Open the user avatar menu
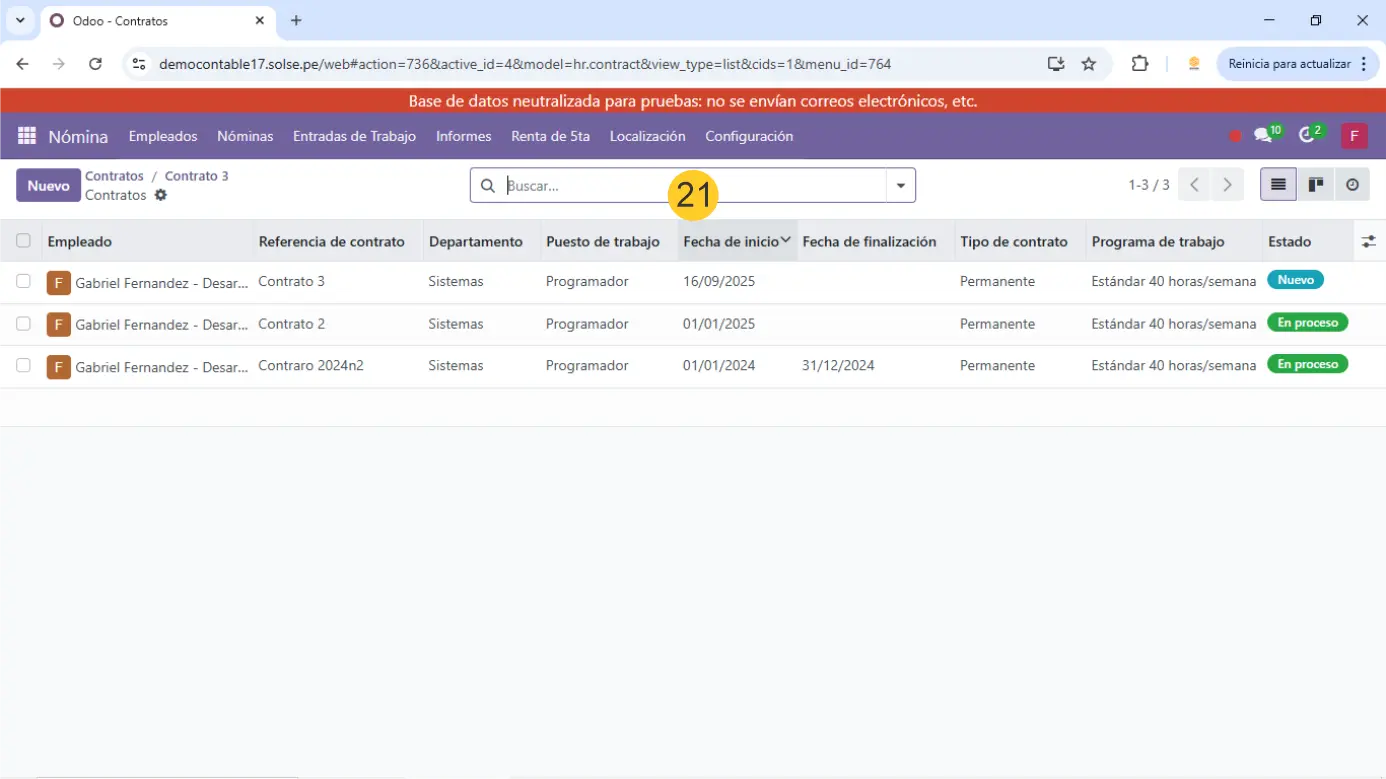This screenshot has width=1386, height=779. click(x=1353, y=136)
